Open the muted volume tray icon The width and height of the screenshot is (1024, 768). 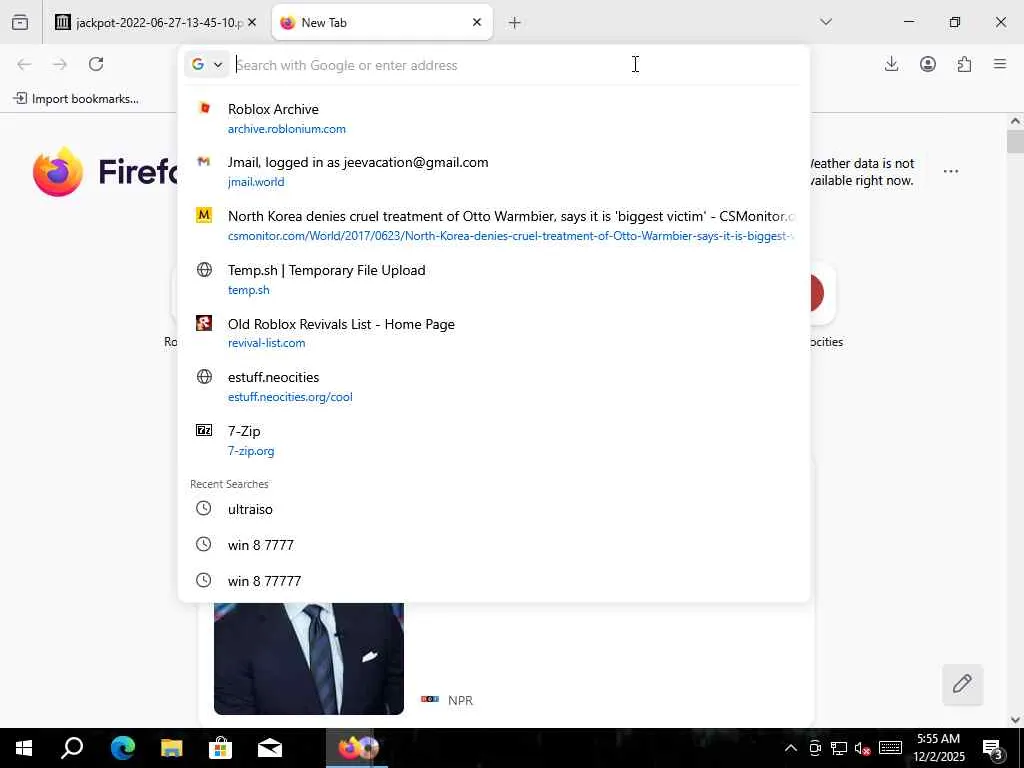(863, 748)
